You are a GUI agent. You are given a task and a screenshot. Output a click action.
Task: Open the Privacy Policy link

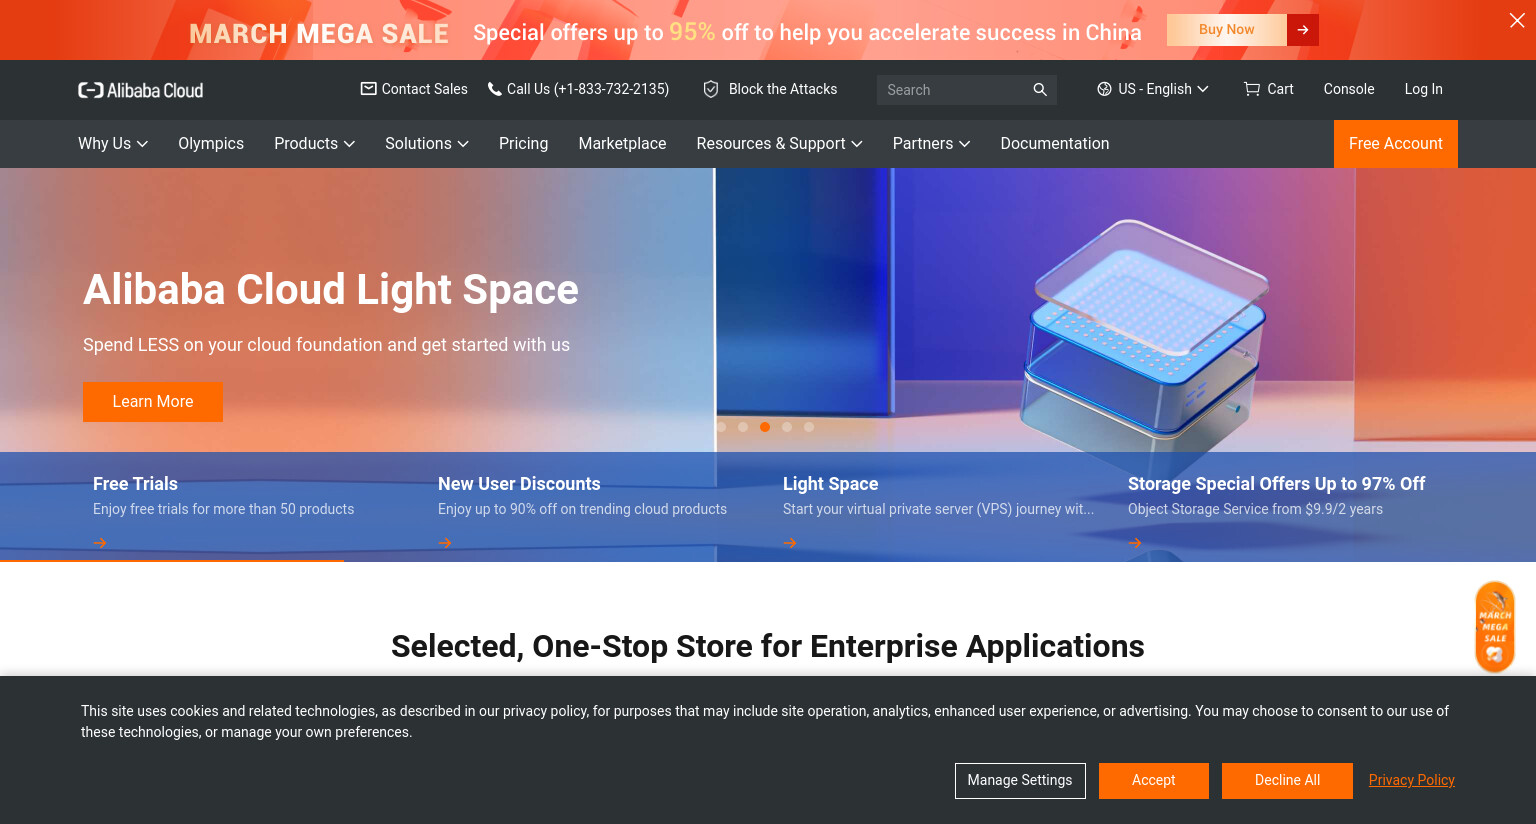pyautogui.click(x=1412, y=780)
